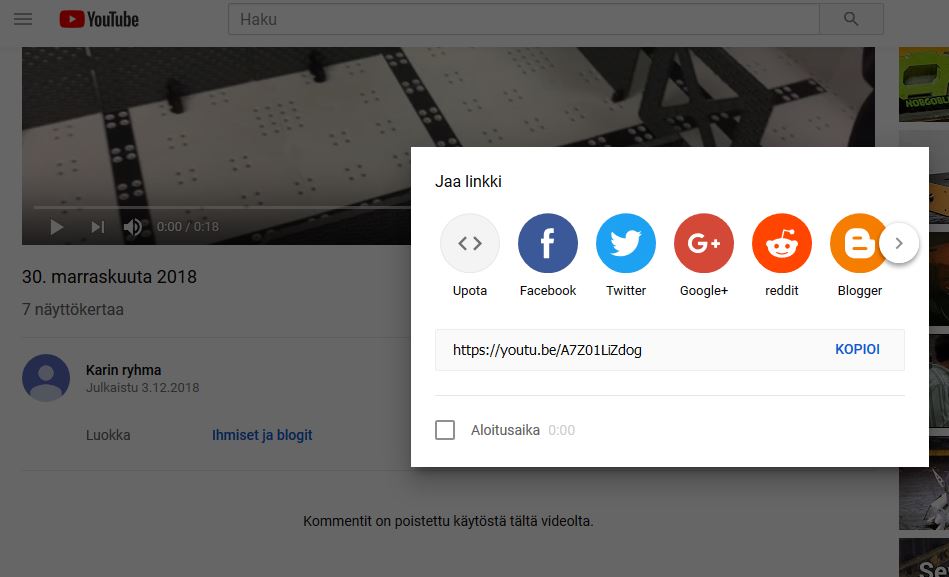Click the Karin ryhma channel avatar
This screenshot has height=577, width=949.
(x=46, y=378)
